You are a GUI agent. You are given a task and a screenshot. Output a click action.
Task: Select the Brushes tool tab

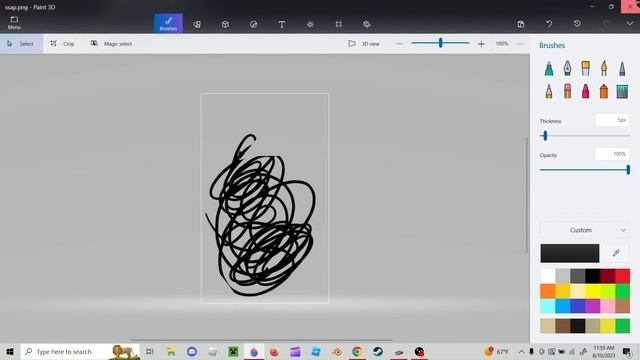(x=168, y=23)
